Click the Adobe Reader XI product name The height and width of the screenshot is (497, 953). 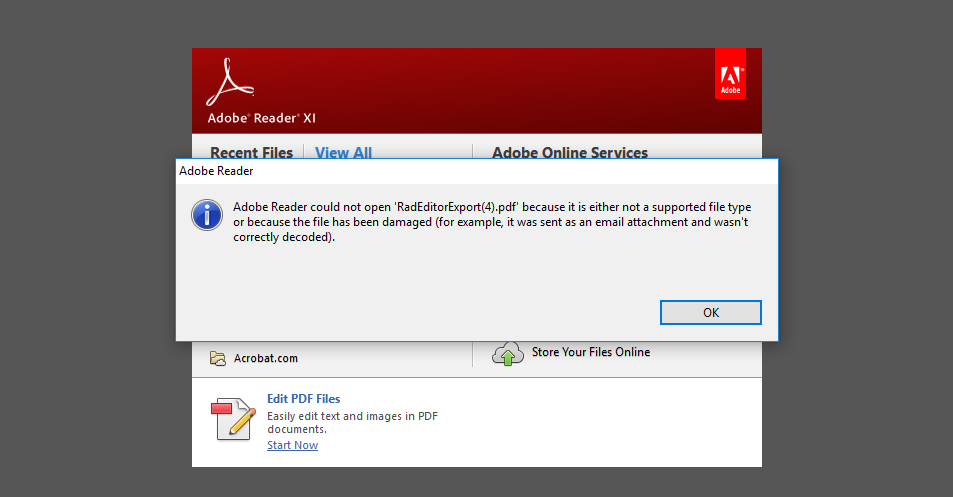coord(262,118)
